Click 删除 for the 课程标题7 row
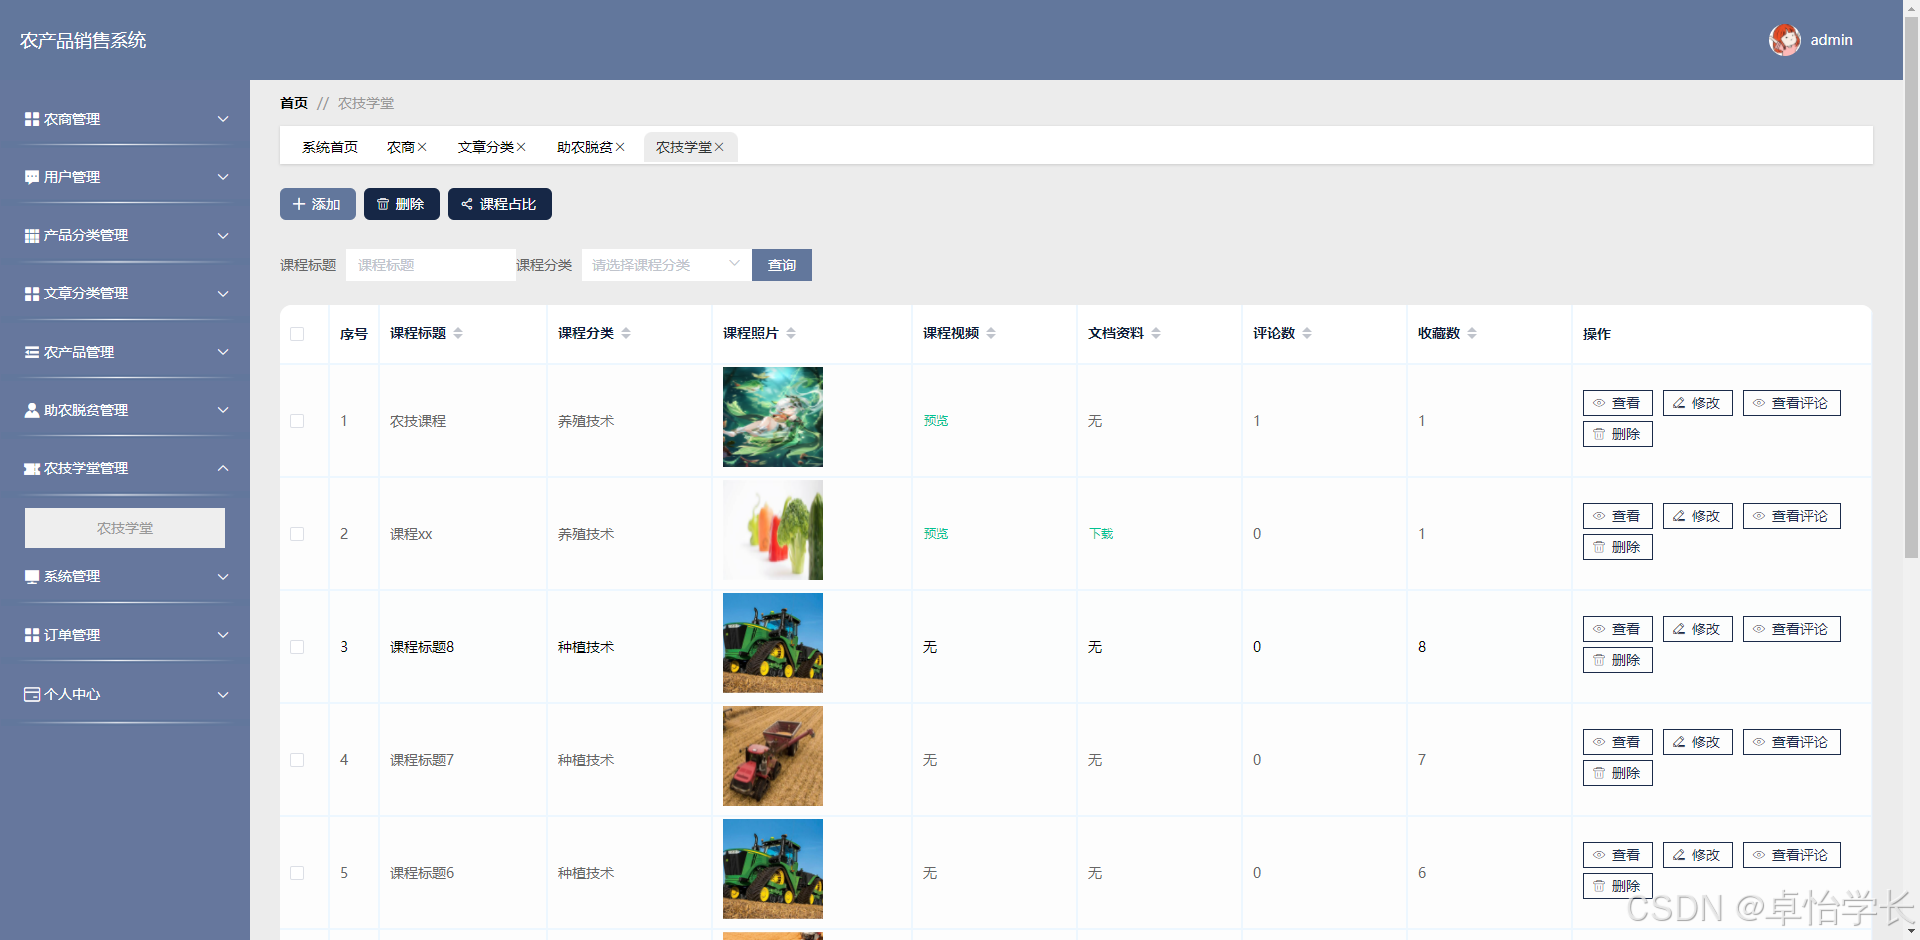 (x=1617, y=773)
